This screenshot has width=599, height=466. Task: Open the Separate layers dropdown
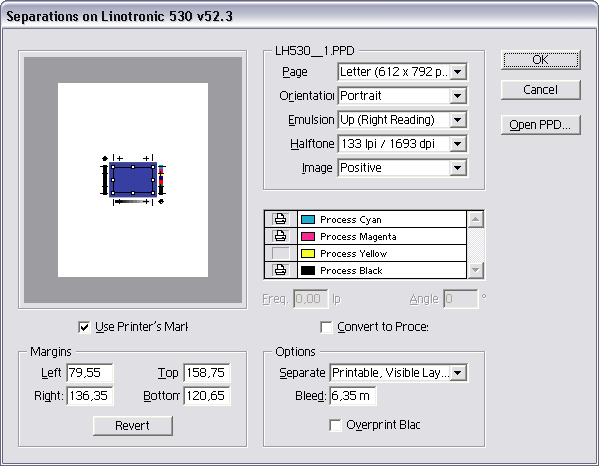tap(398, 373)
